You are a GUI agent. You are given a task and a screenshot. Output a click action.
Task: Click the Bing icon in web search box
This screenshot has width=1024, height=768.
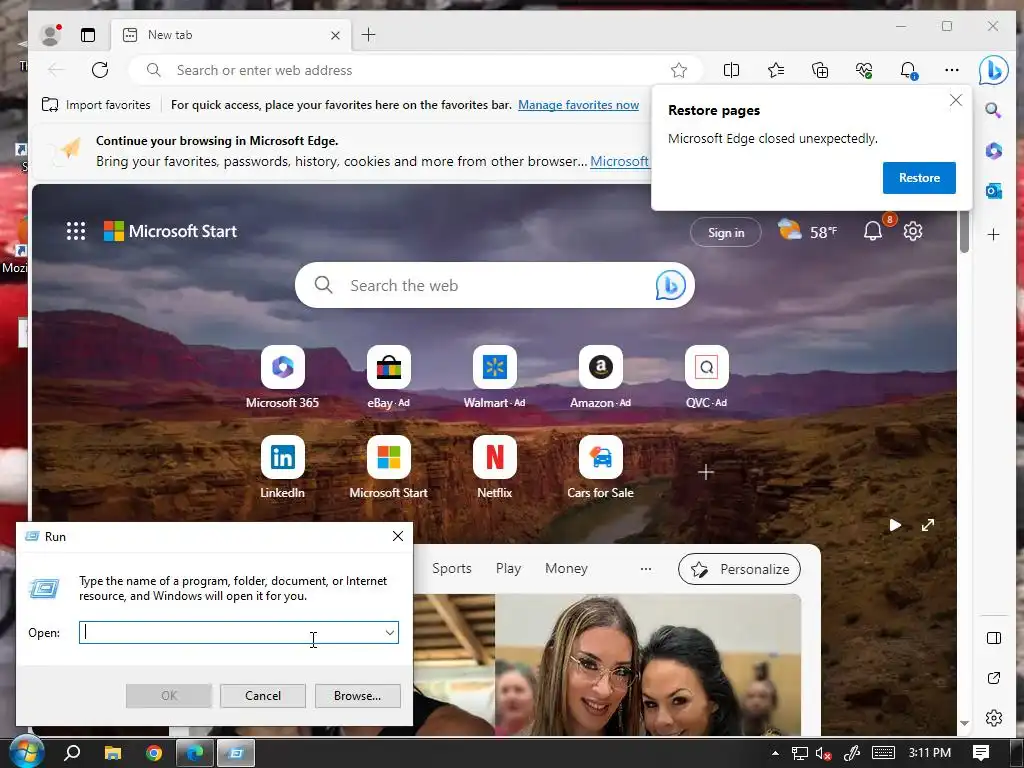(671, 285)
